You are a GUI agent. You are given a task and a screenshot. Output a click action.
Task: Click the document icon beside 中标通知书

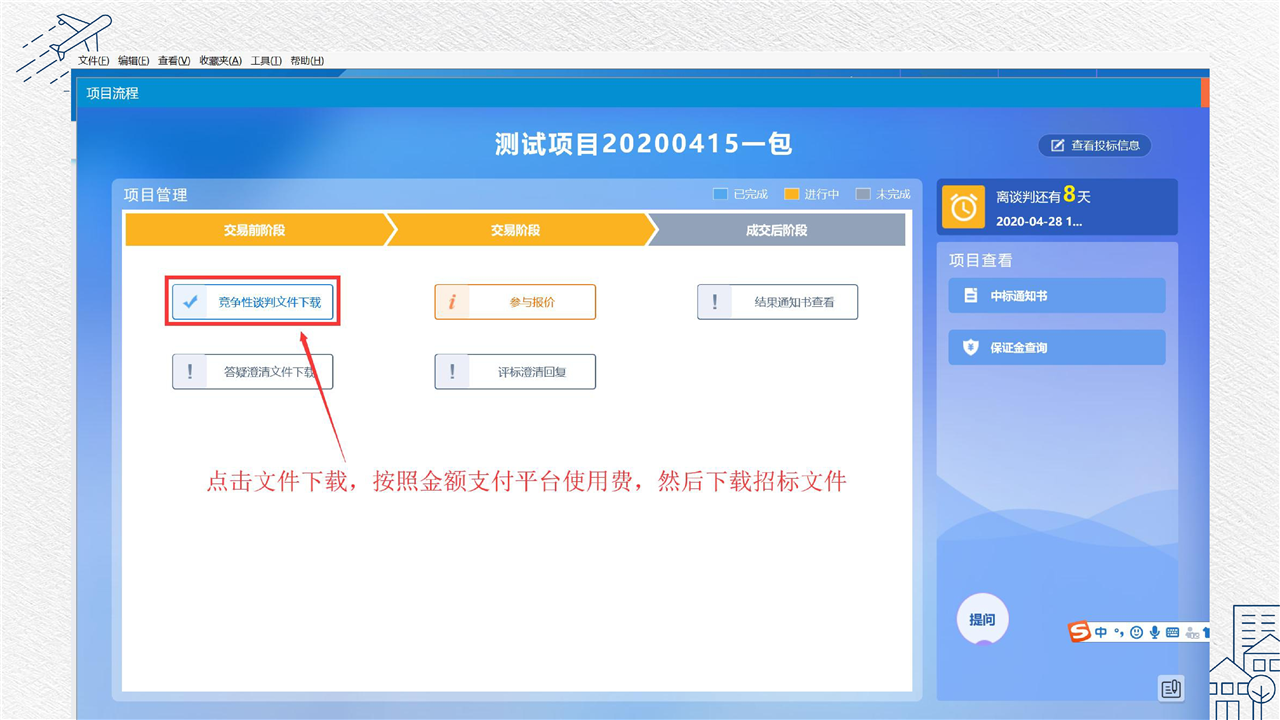pyautogui.click(x=970, y=296)
